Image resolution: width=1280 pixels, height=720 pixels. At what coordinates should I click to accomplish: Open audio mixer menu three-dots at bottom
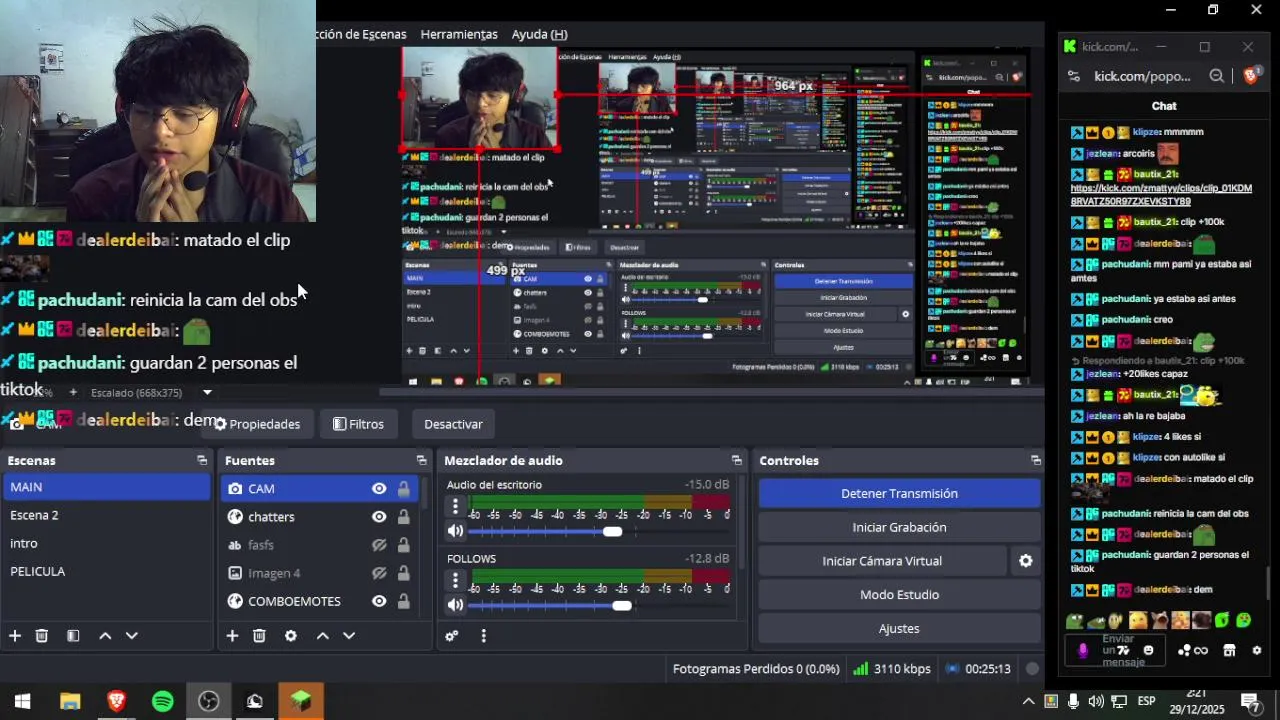pos(483,636)
